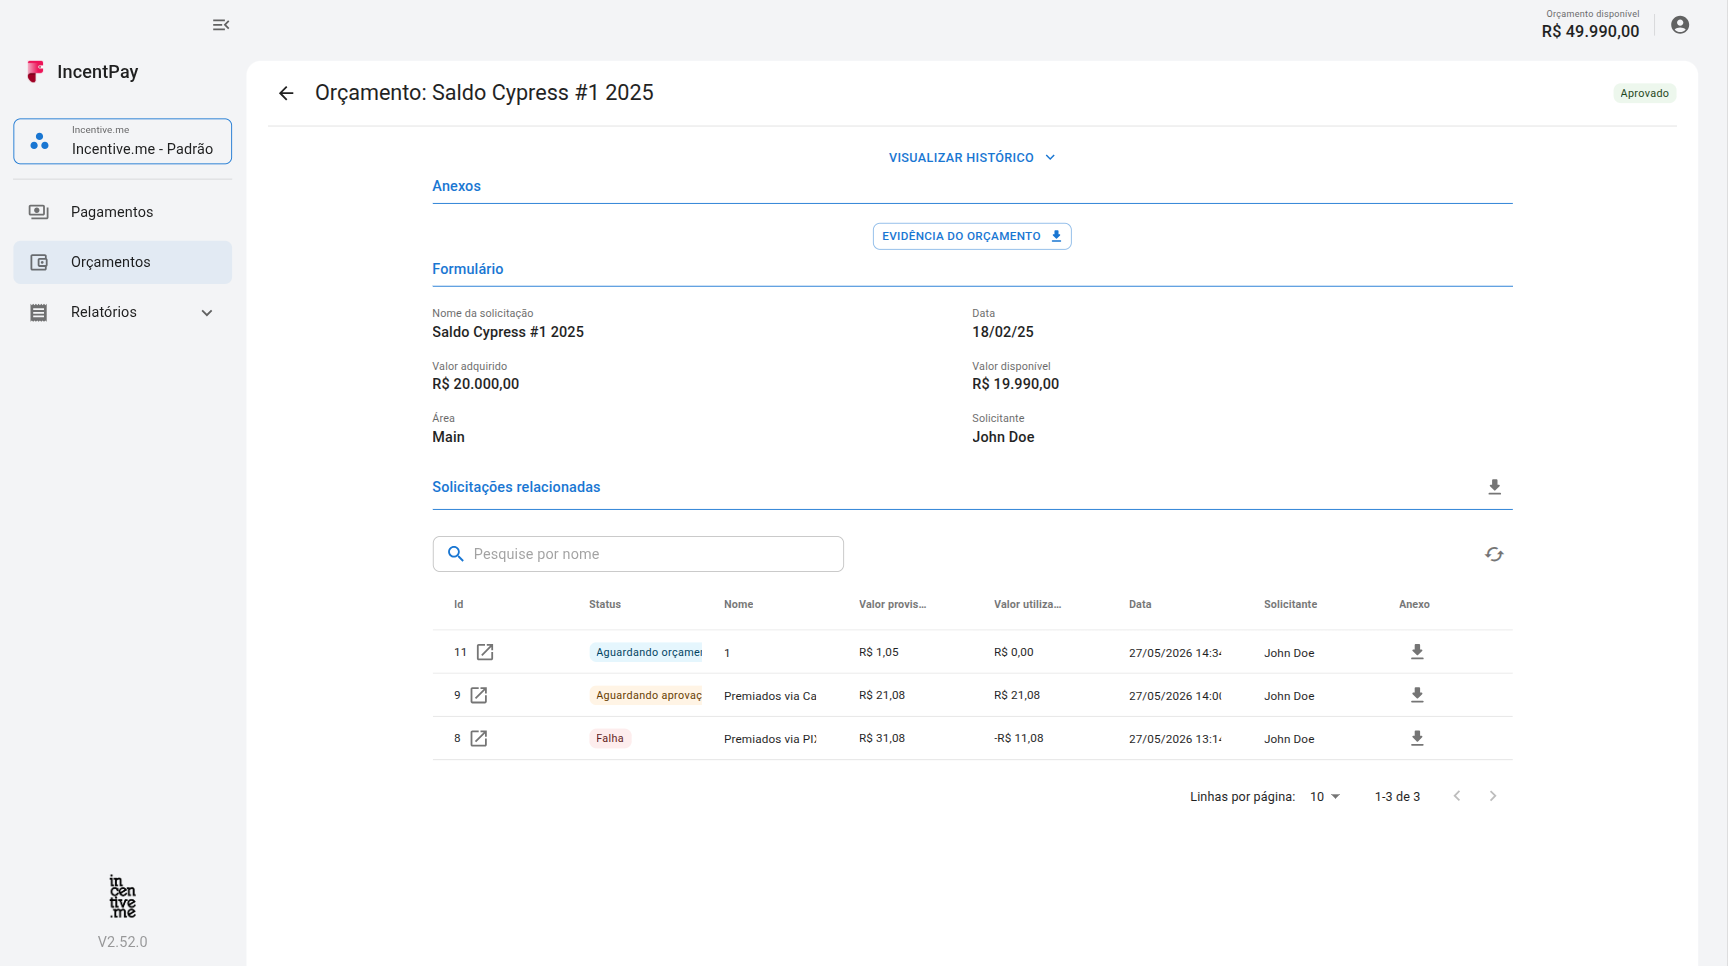Sort table by Valor provisionado column
Screen dimensions: 1728x966
[x=892, y=604]
